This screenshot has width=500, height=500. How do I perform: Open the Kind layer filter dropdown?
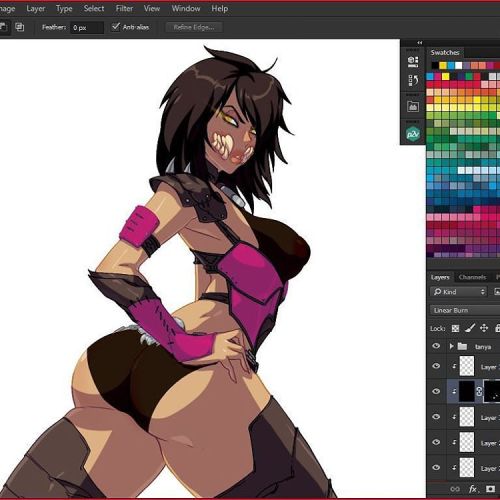click(458, 292)
